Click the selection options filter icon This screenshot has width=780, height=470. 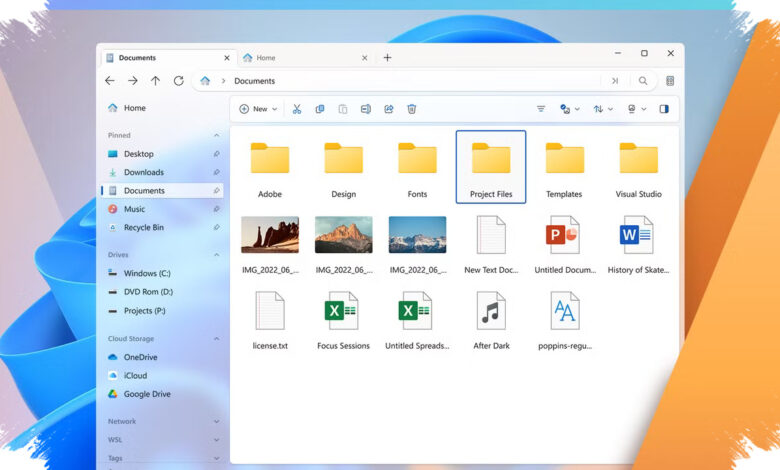[x=541, y=109]
